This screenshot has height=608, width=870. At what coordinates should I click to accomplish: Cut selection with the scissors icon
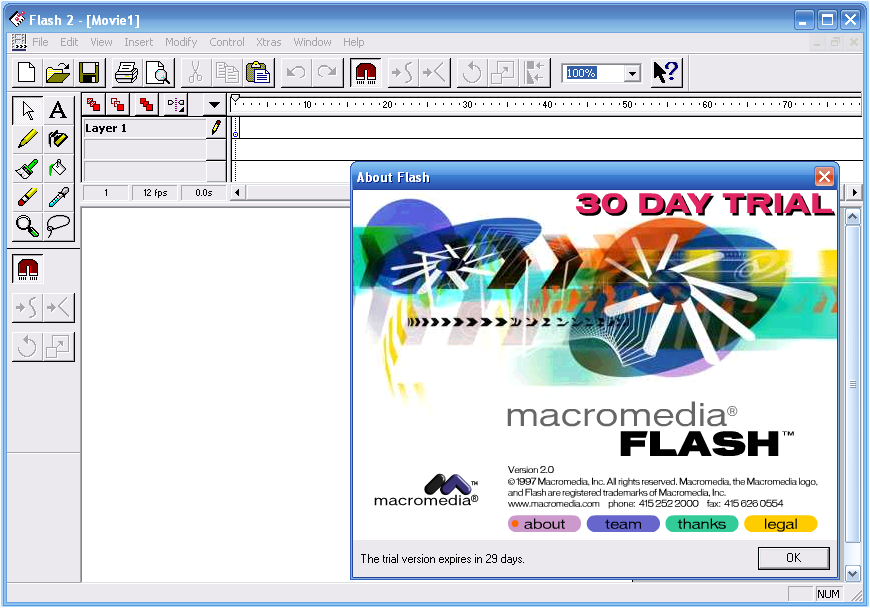(195, 73)
